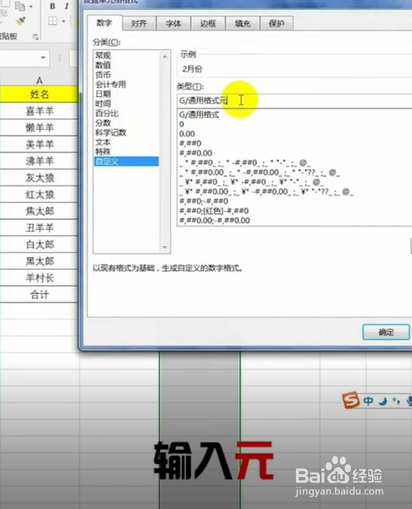This screenshot has width=412, height=509.
Task: Choose format #,##0.00 in type list
Action: click(196, 153)
